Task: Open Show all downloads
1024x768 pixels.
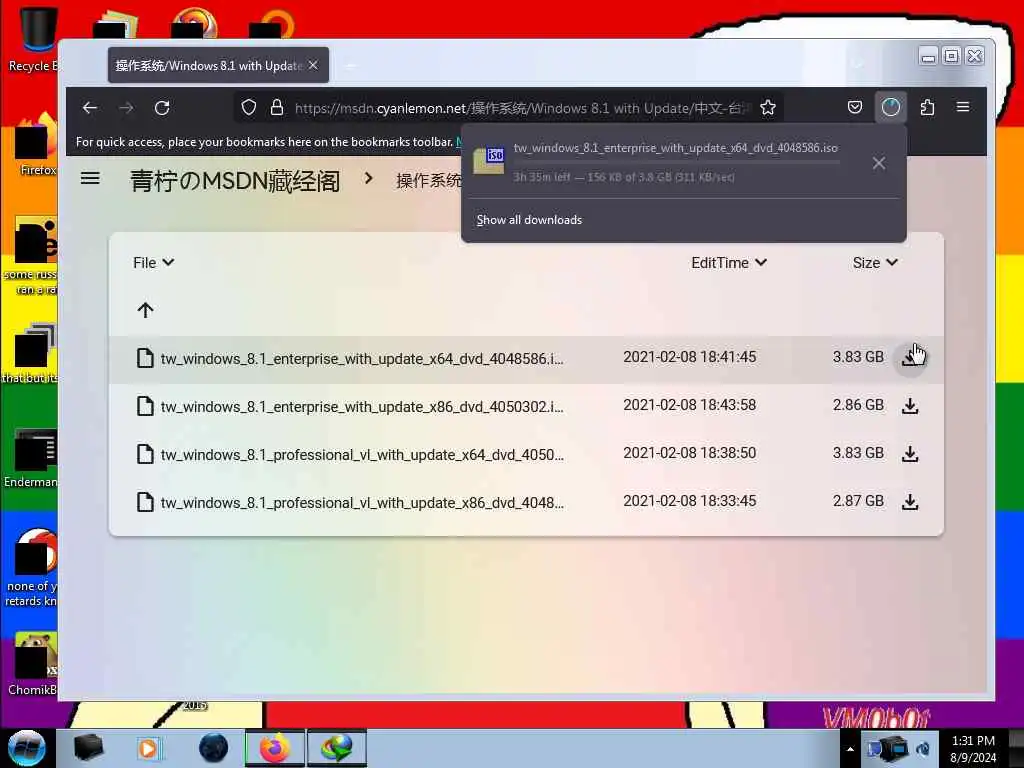Action: 529,220
